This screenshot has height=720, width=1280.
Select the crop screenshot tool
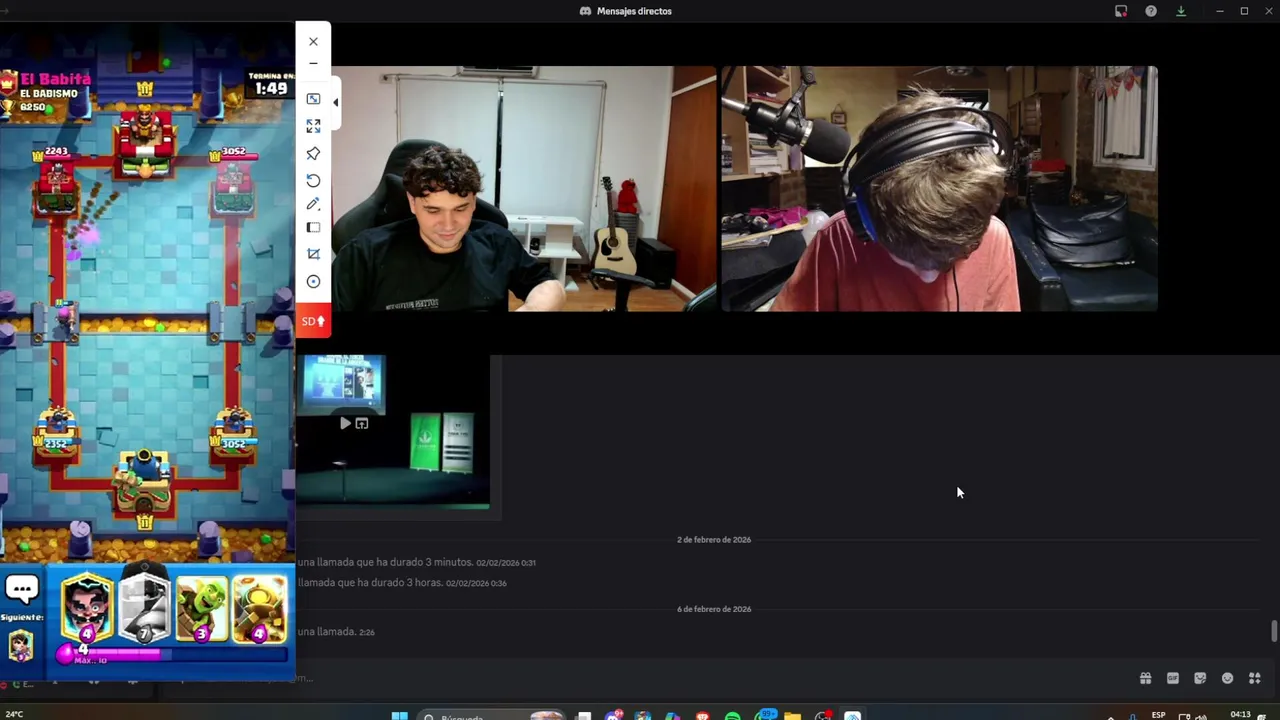313,254
